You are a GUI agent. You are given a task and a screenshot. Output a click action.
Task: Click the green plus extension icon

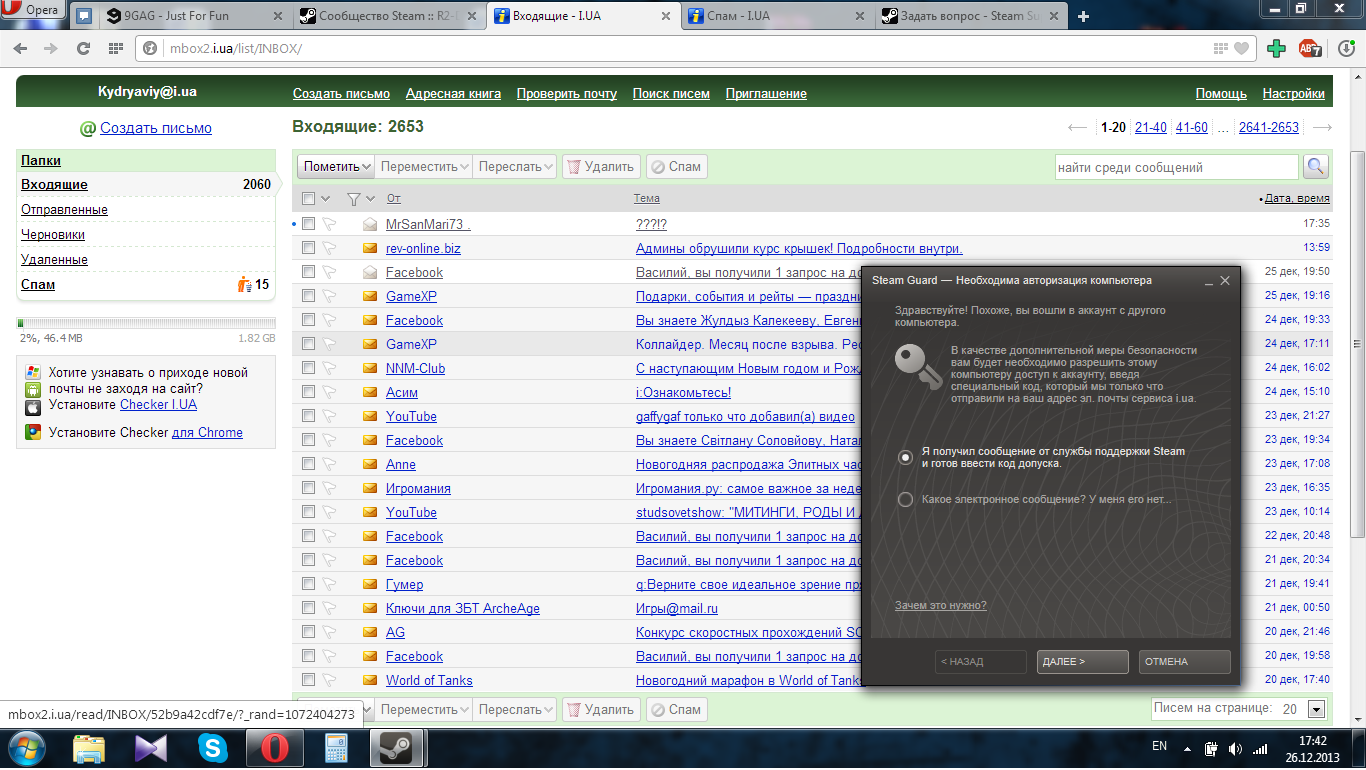[1276, 48]
